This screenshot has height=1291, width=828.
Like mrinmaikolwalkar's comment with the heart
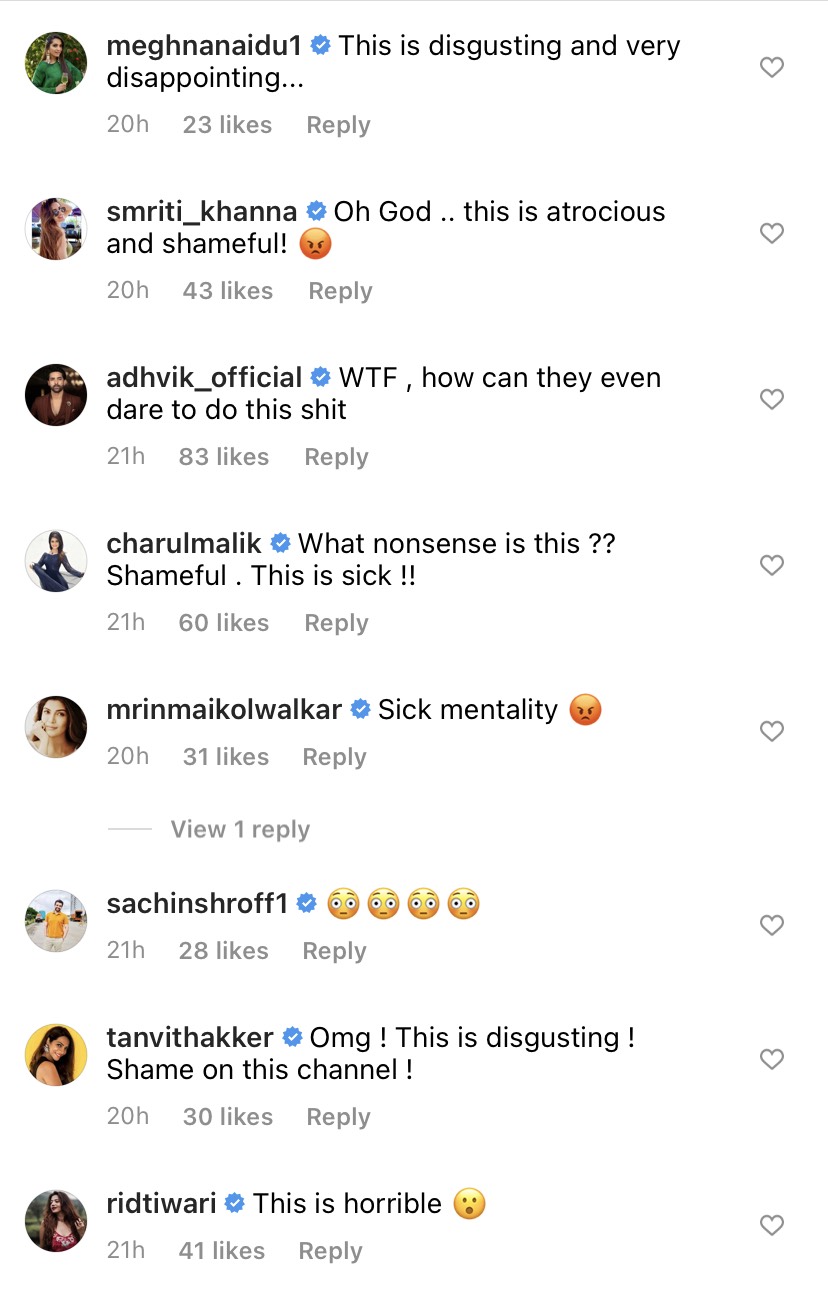pyautogui.click(x=771, y=731)
